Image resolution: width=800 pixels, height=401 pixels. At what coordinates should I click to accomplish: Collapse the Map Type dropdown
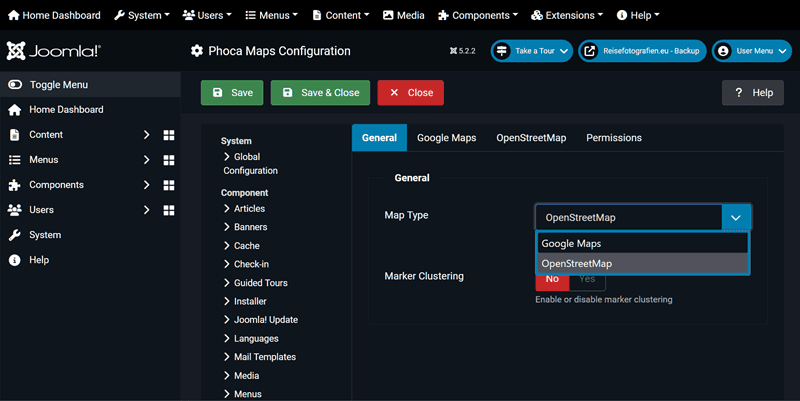[x=735, y=217]
